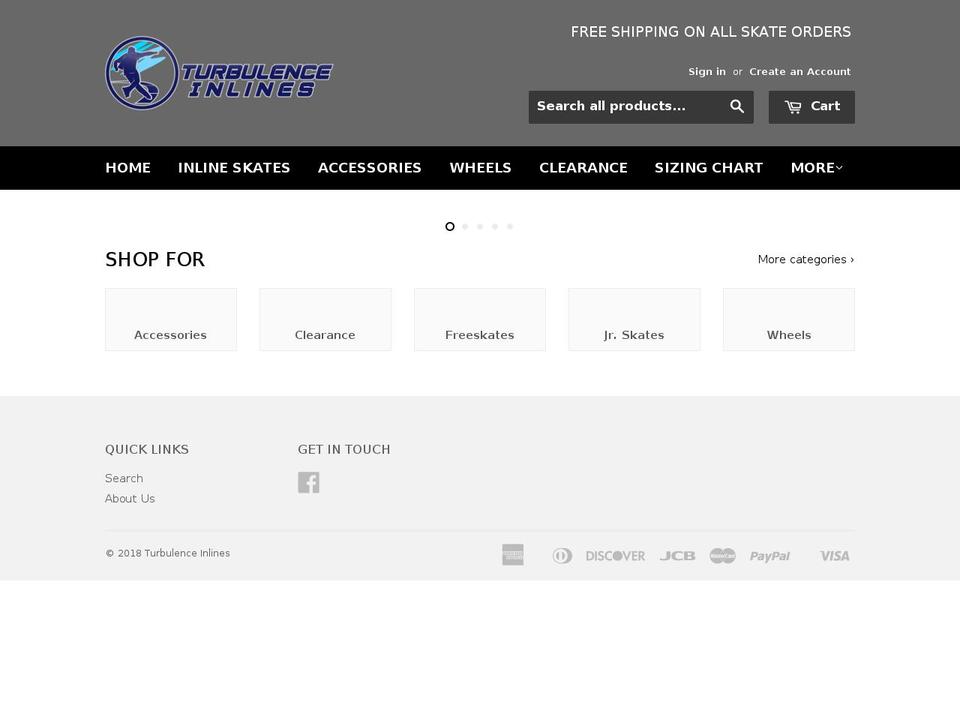
Task: Open the Wheels category card
Action: [x=789, y=320]
